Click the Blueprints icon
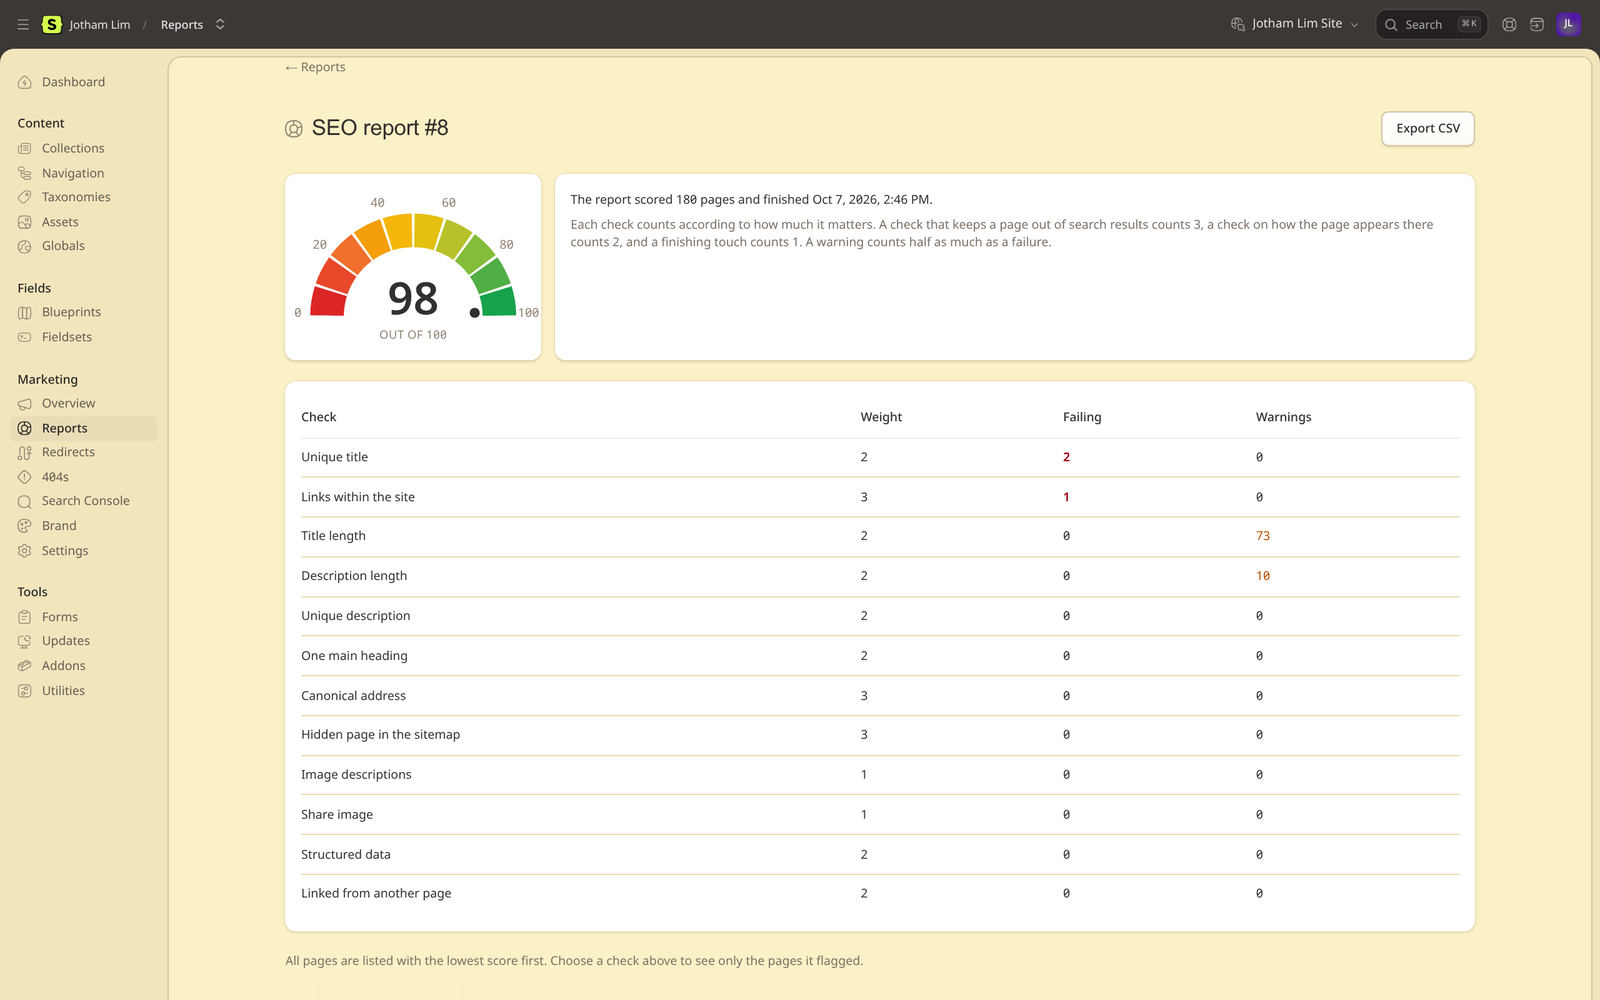This screenshot has width=1600, height=1000. pyautogui.click(x=25, y=312)
